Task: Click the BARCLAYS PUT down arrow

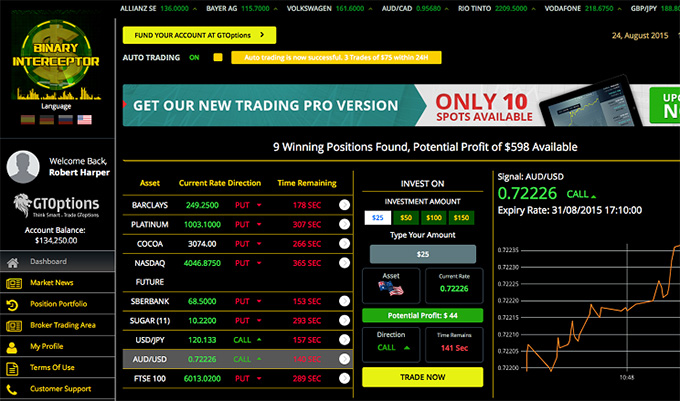Action: coord(259,205)
